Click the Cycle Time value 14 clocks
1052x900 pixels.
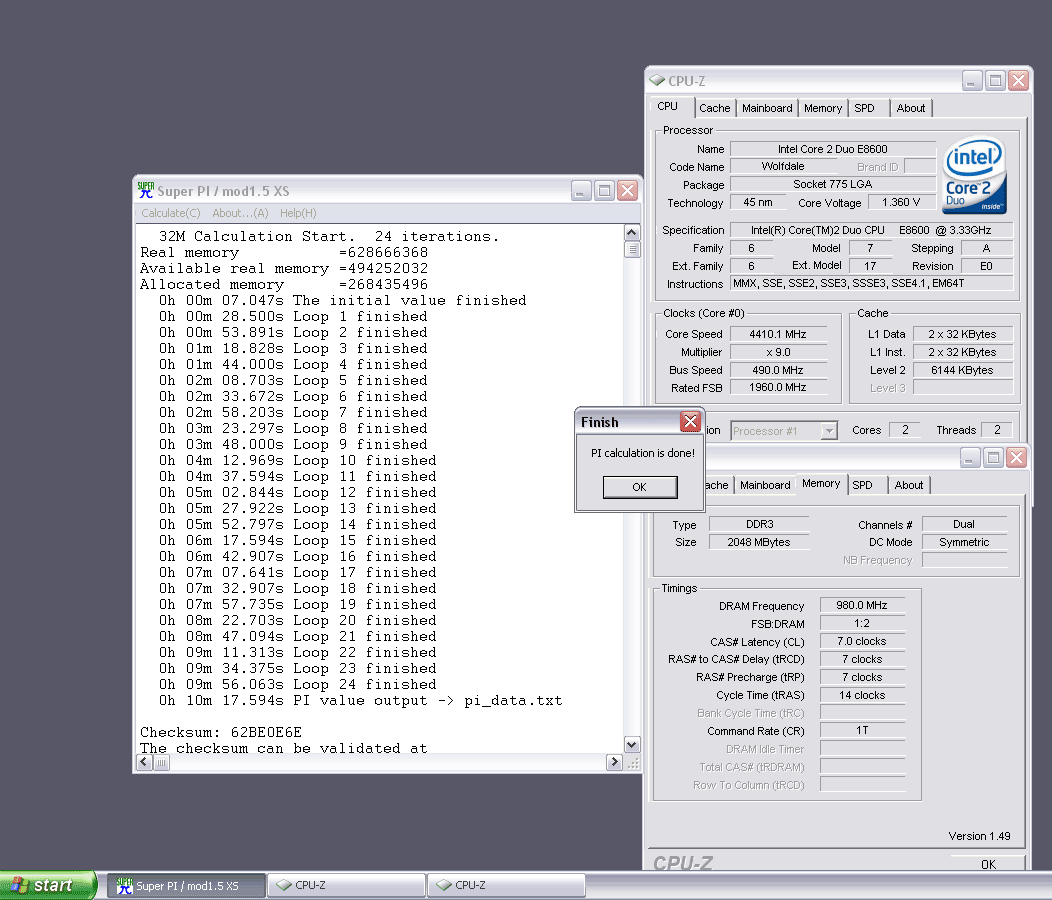tap(861, 695)
